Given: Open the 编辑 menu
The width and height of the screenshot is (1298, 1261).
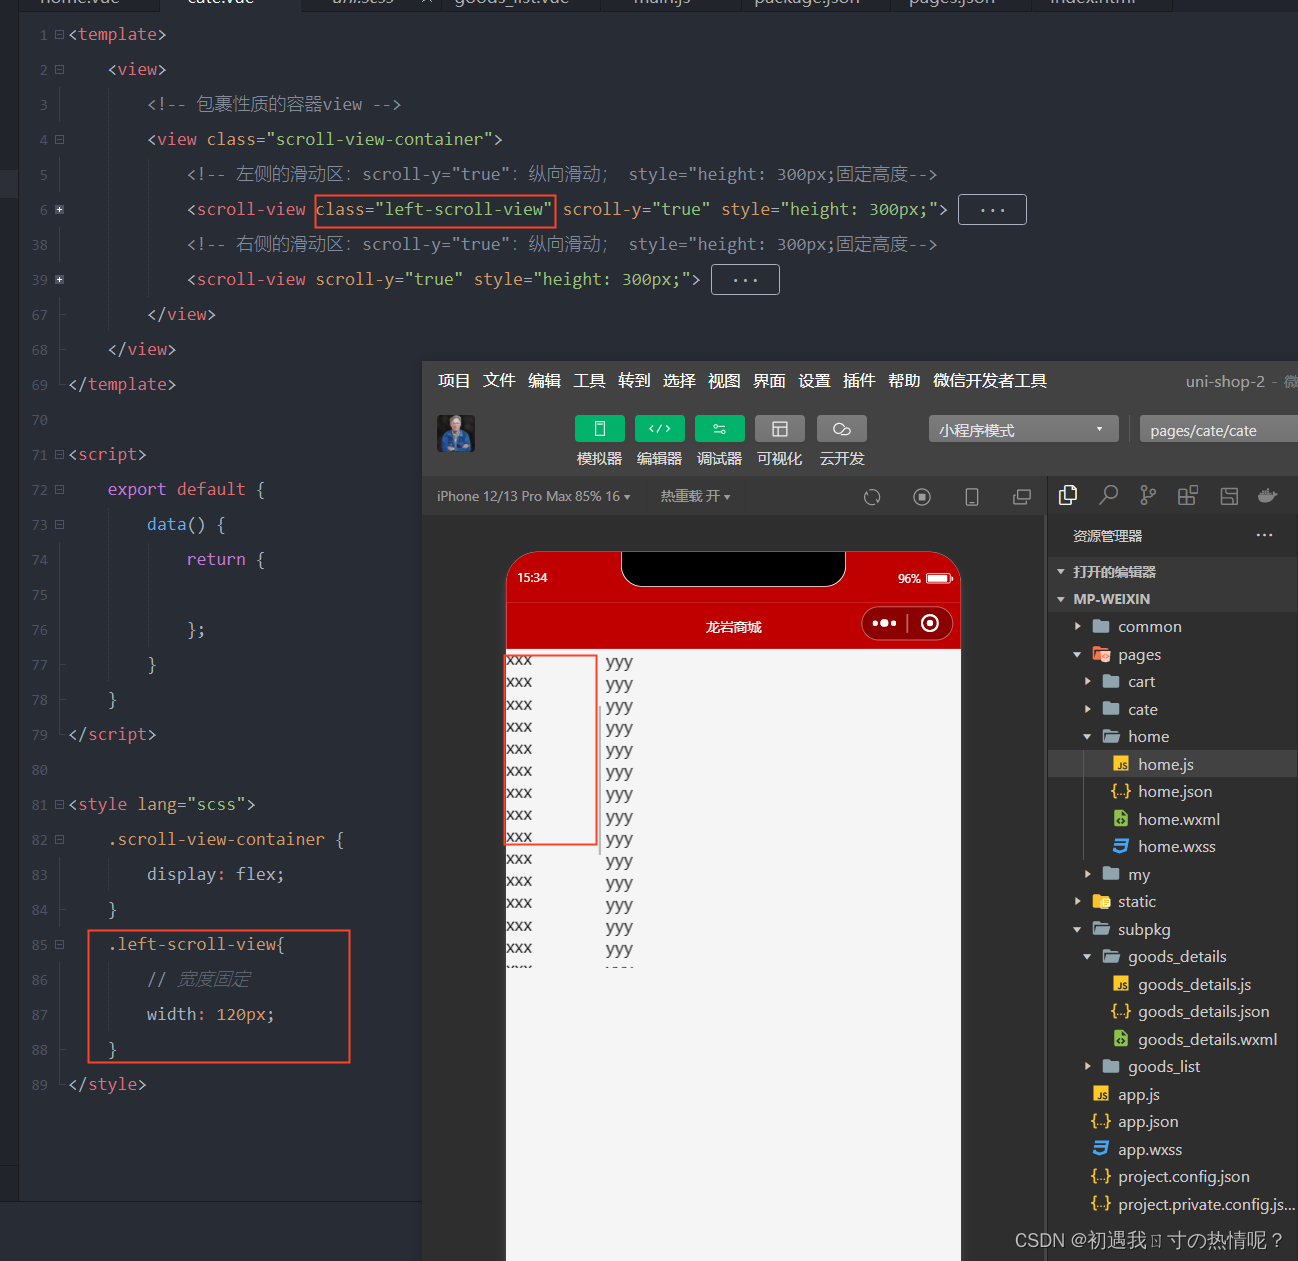Looking at the screenshot, I should coord(544,380).
